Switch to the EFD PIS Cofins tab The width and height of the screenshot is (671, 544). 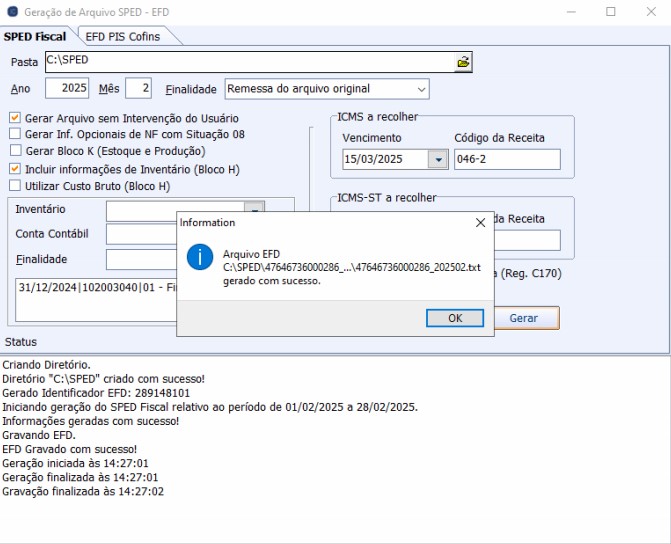(123, 37)
